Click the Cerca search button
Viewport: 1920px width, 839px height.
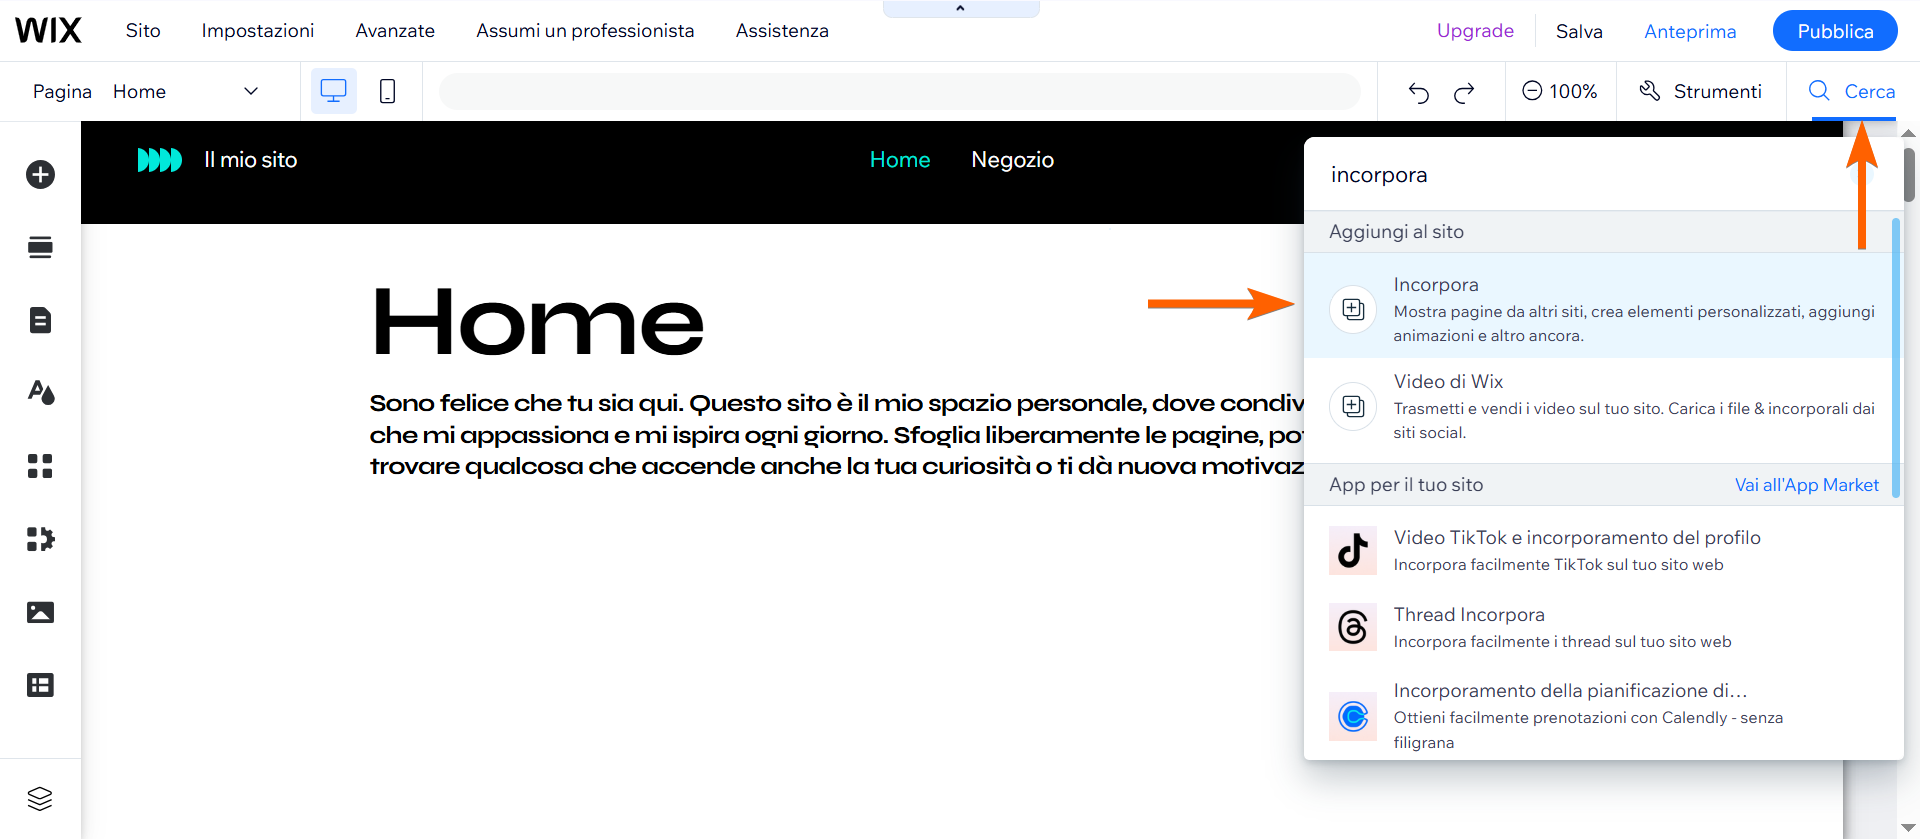[x=1852, y=91]
